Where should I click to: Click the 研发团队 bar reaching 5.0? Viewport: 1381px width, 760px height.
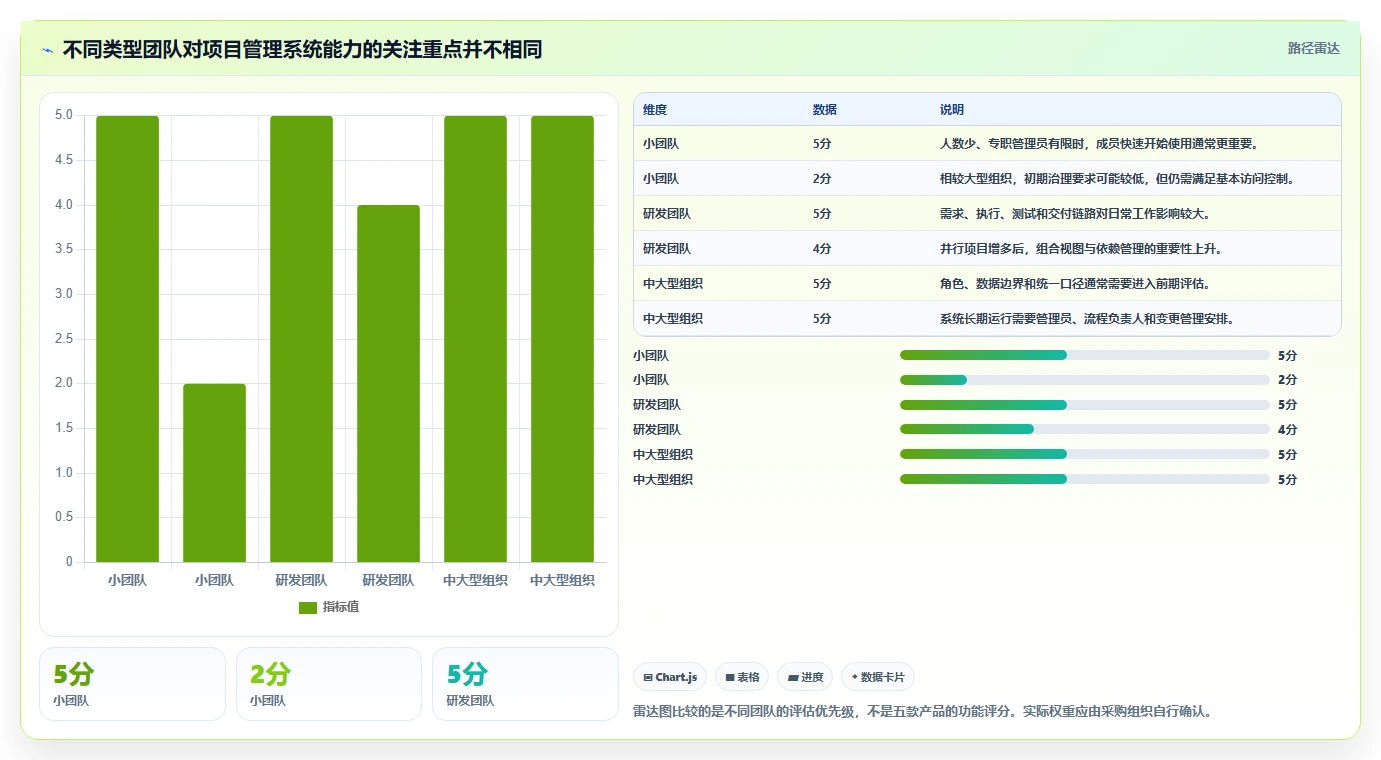coord(301,339)
